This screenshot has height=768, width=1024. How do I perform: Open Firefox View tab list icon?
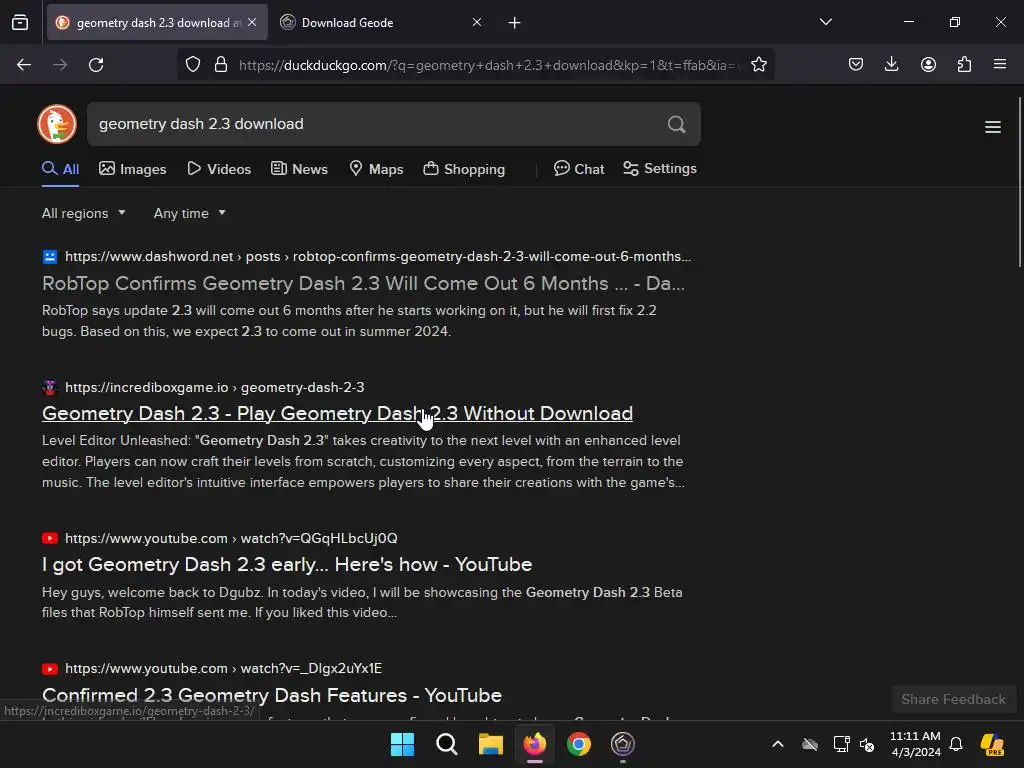(20, 22)
